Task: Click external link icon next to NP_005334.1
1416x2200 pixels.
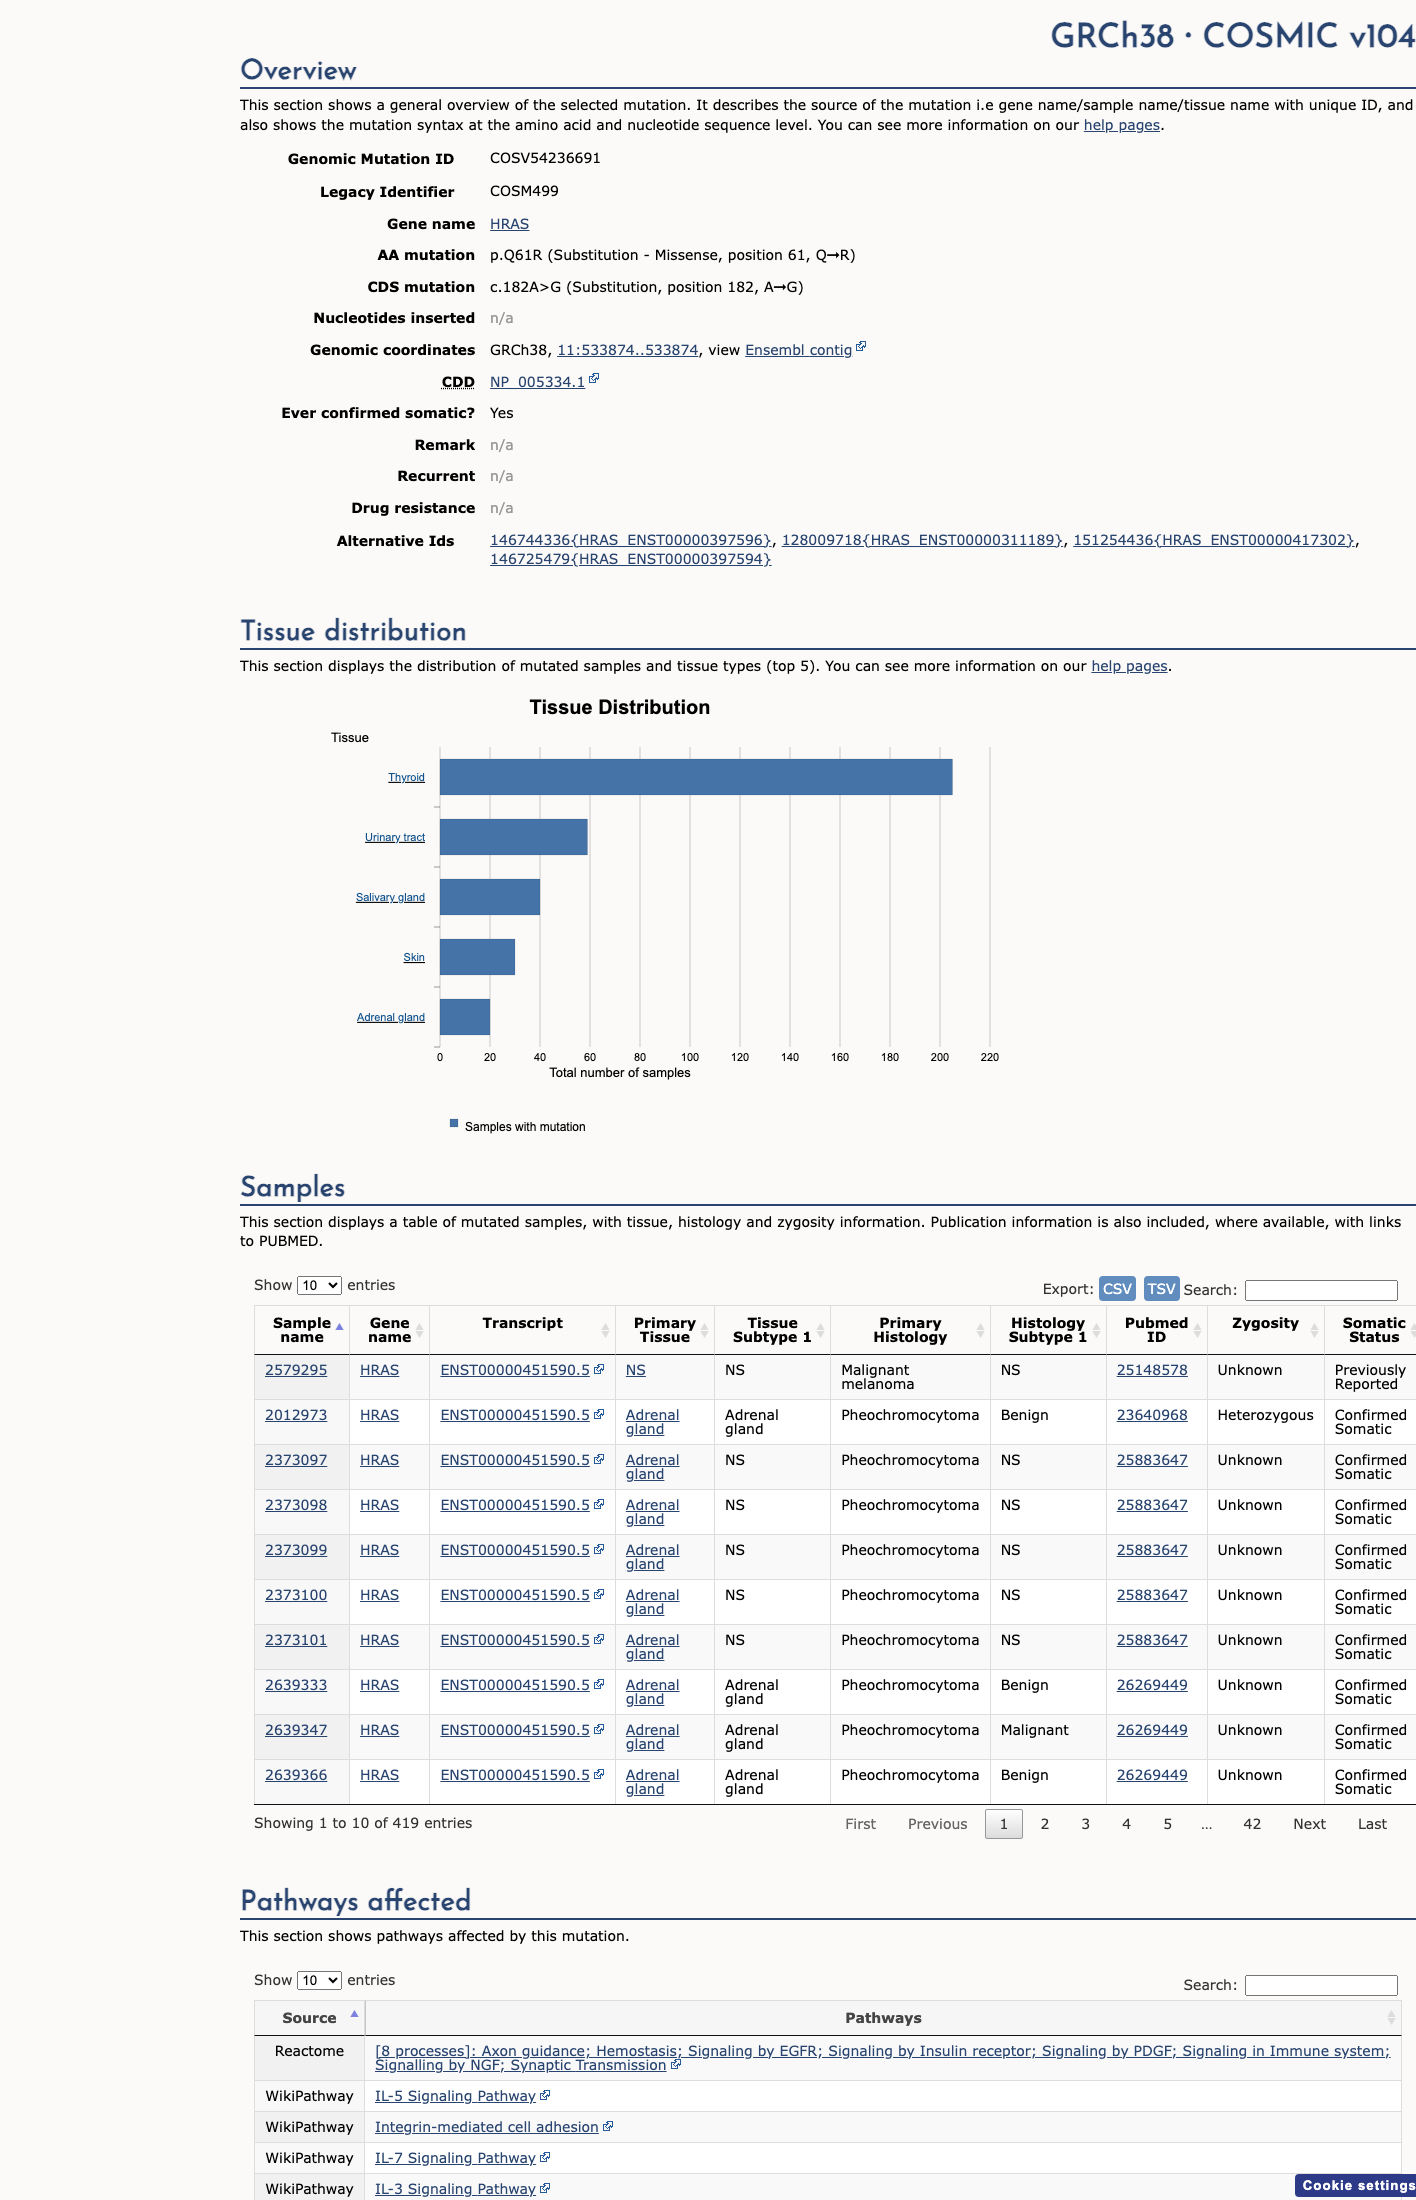Action: (594, 379)
